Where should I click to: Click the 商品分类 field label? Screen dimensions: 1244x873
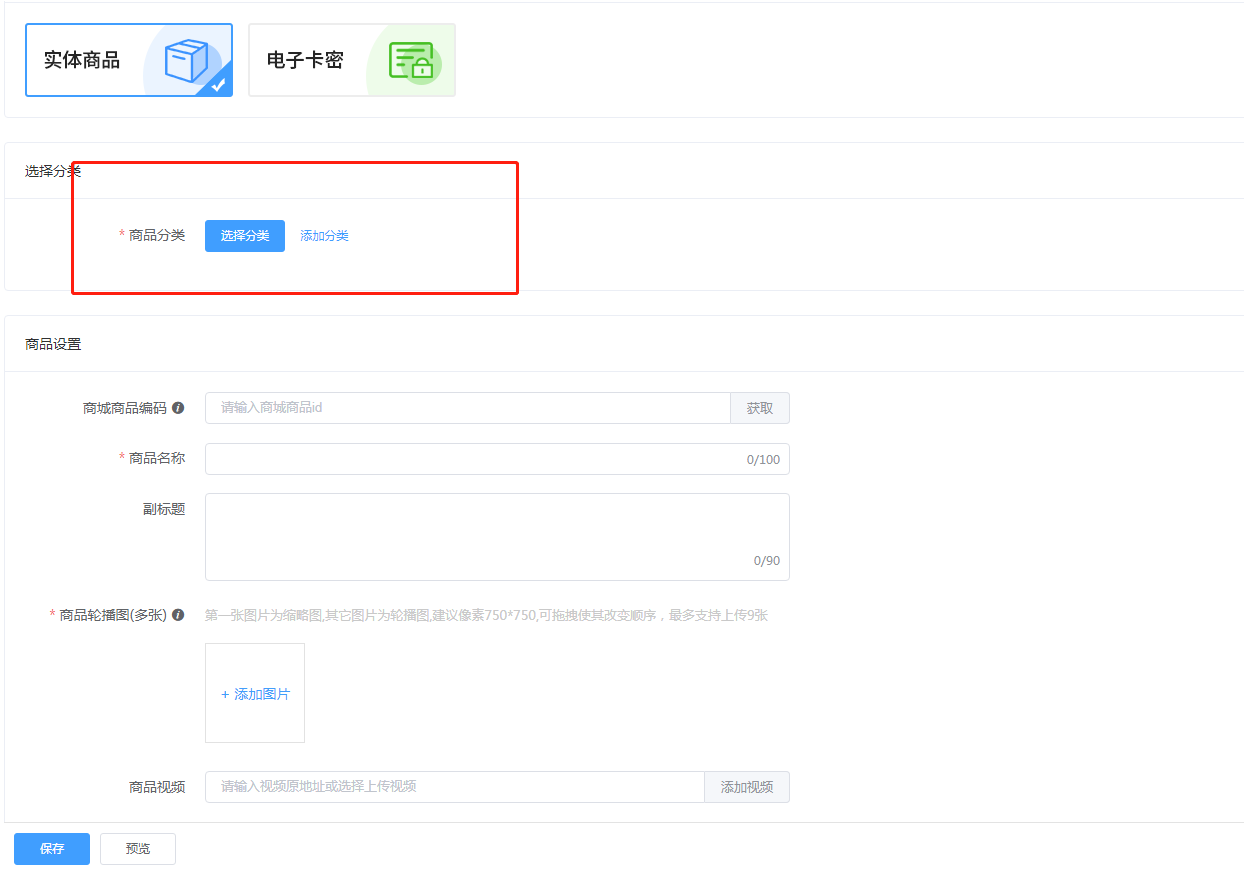pos(157,235)
